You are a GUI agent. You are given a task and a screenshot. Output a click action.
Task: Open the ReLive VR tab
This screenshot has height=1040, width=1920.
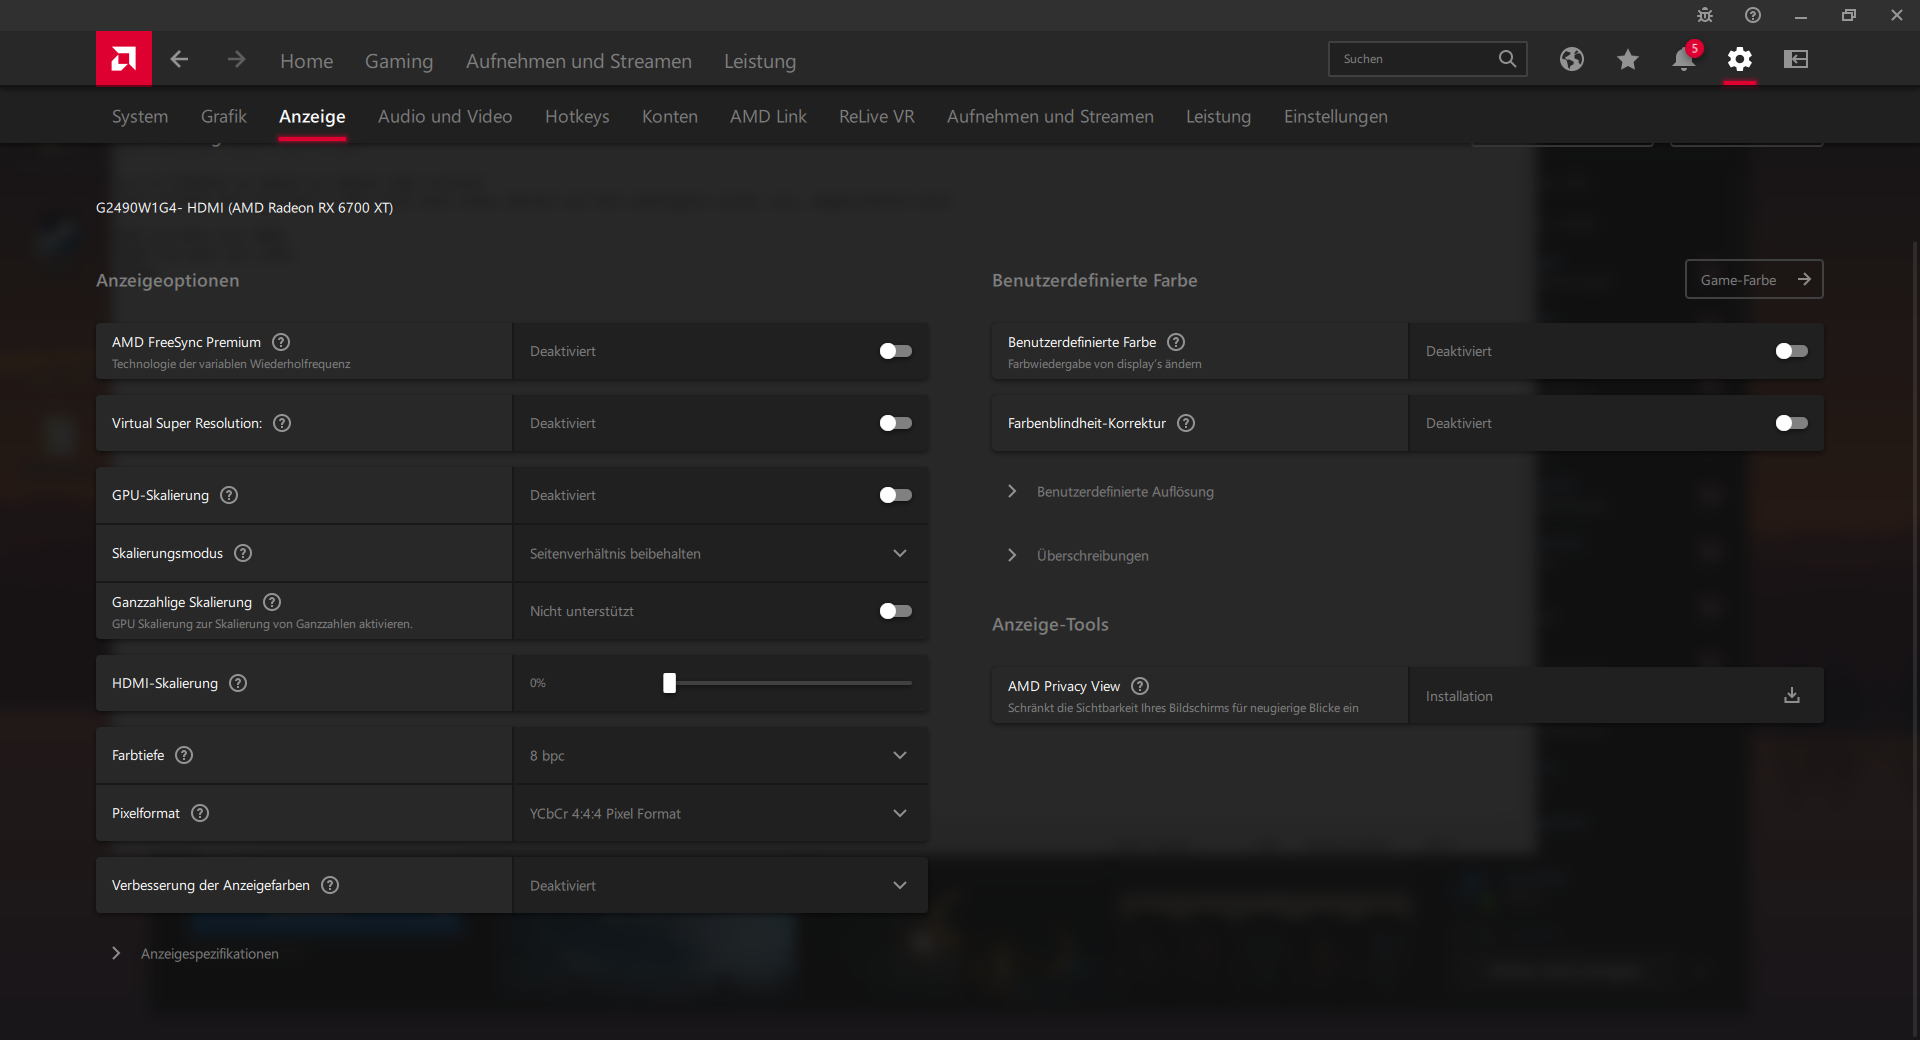877,116
